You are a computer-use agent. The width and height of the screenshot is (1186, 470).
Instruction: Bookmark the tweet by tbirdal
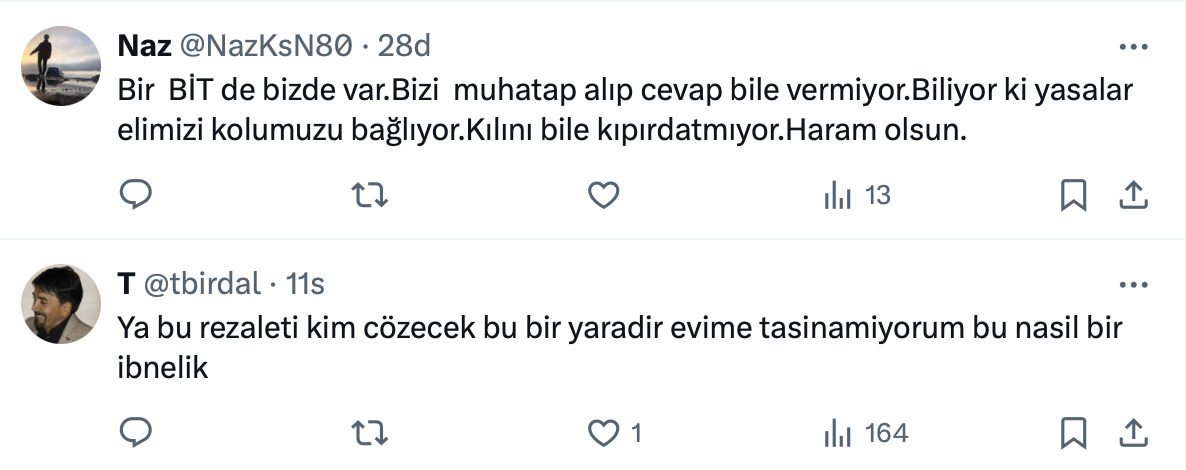(1073, 432)
